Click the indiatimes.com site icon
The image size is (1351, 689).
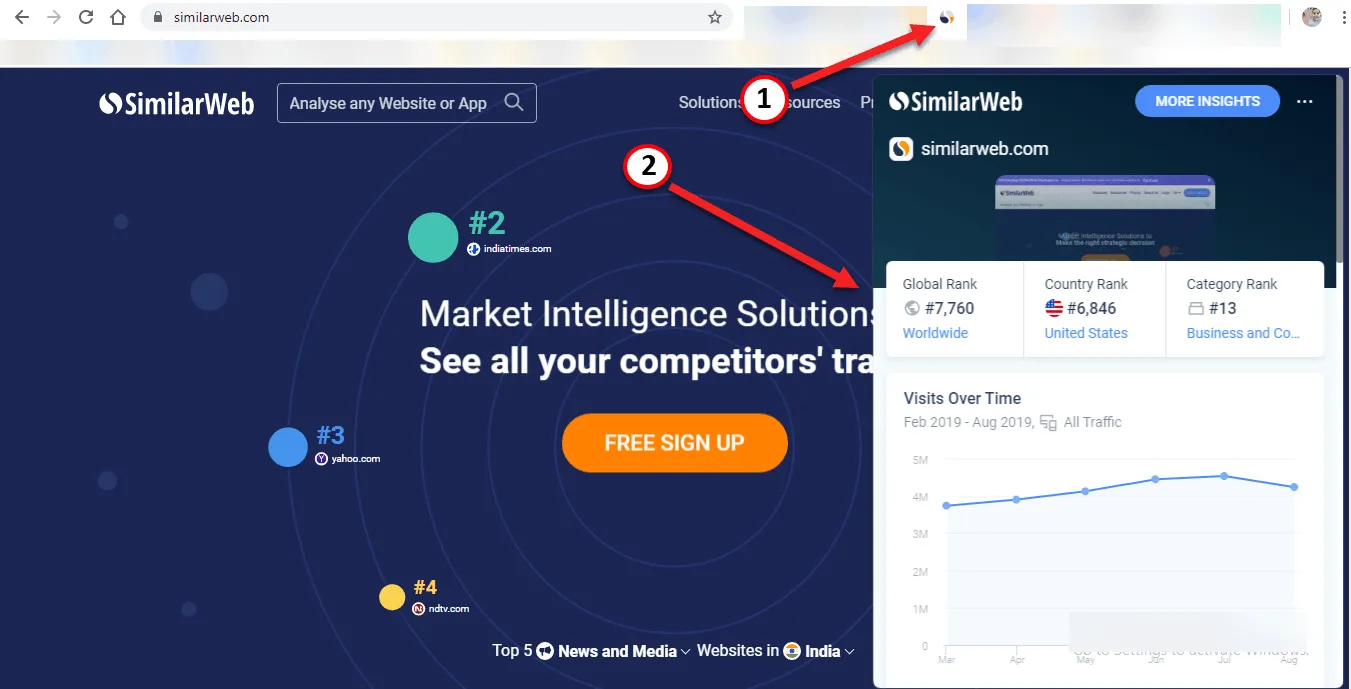pyautogui.click(x=474, y=249)
